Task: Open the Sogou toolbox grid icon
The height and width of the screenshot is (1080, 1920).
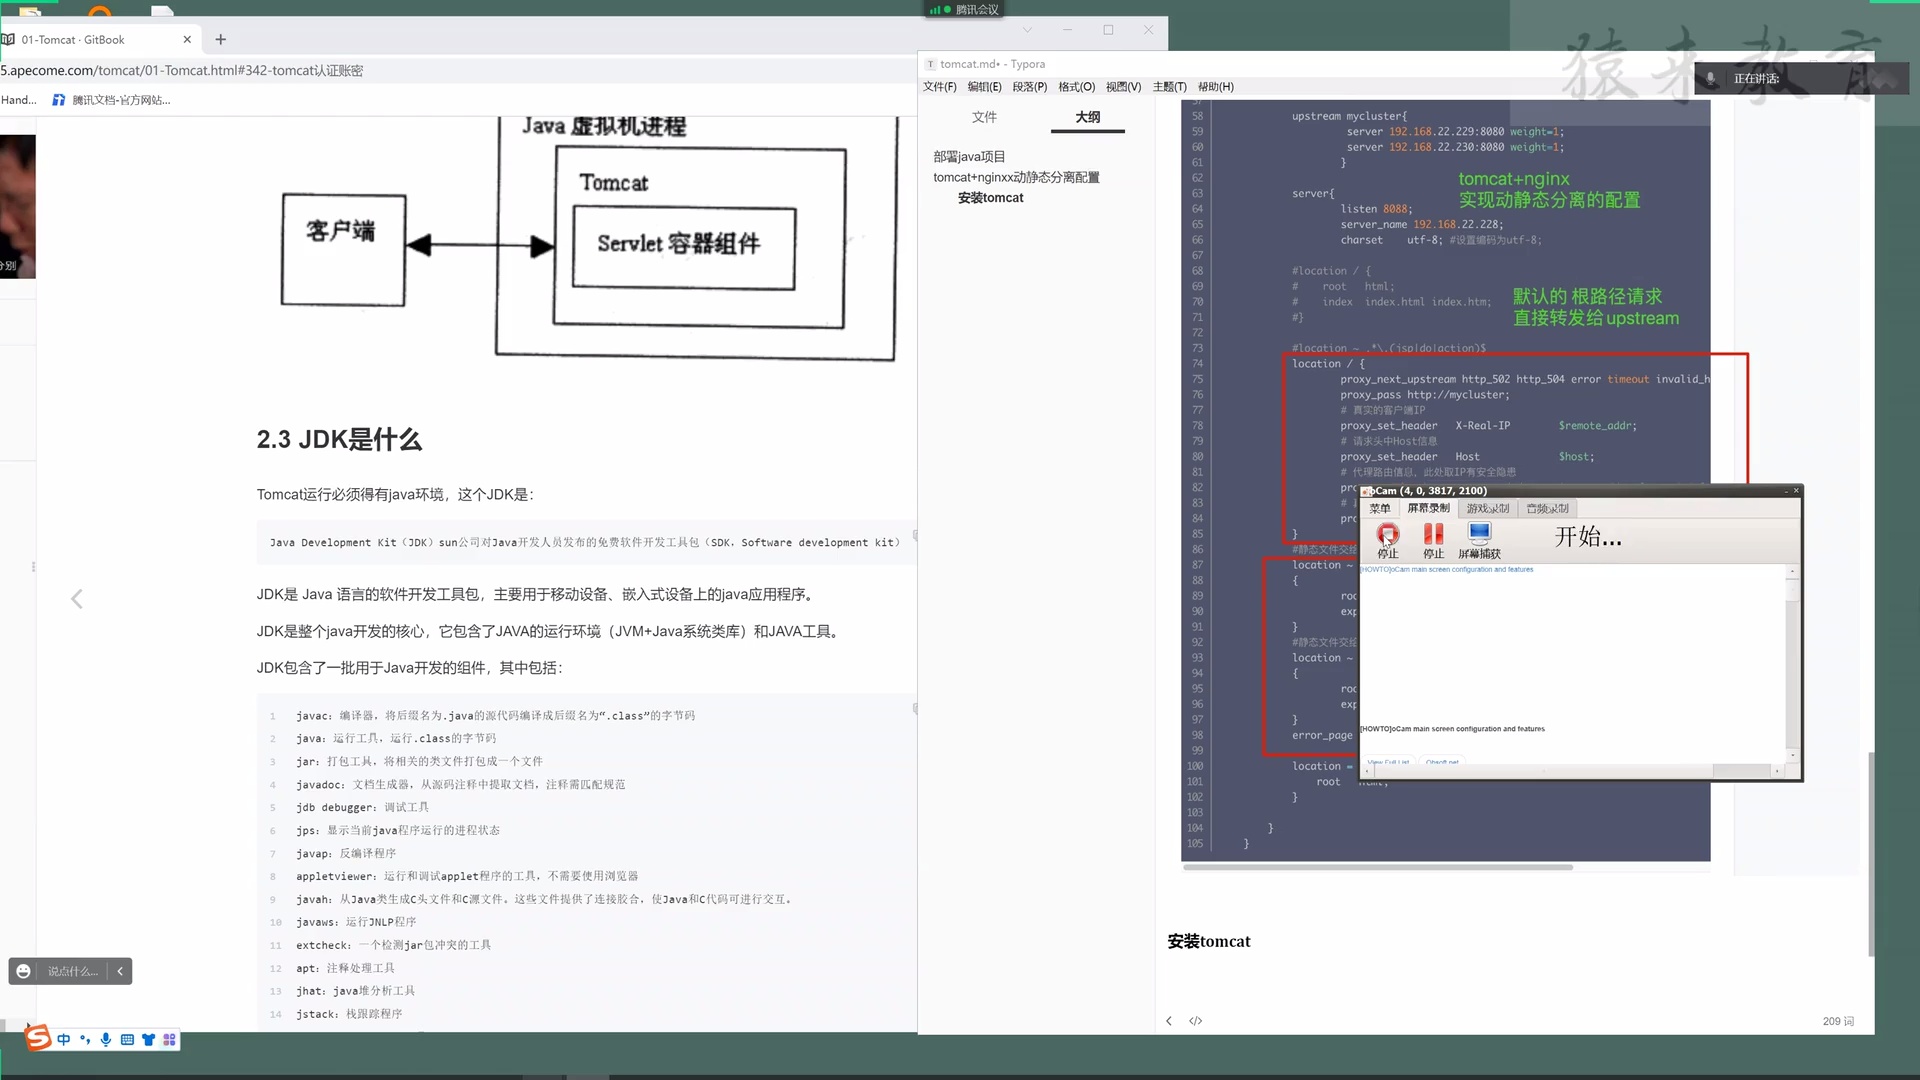Action: 168,1040
